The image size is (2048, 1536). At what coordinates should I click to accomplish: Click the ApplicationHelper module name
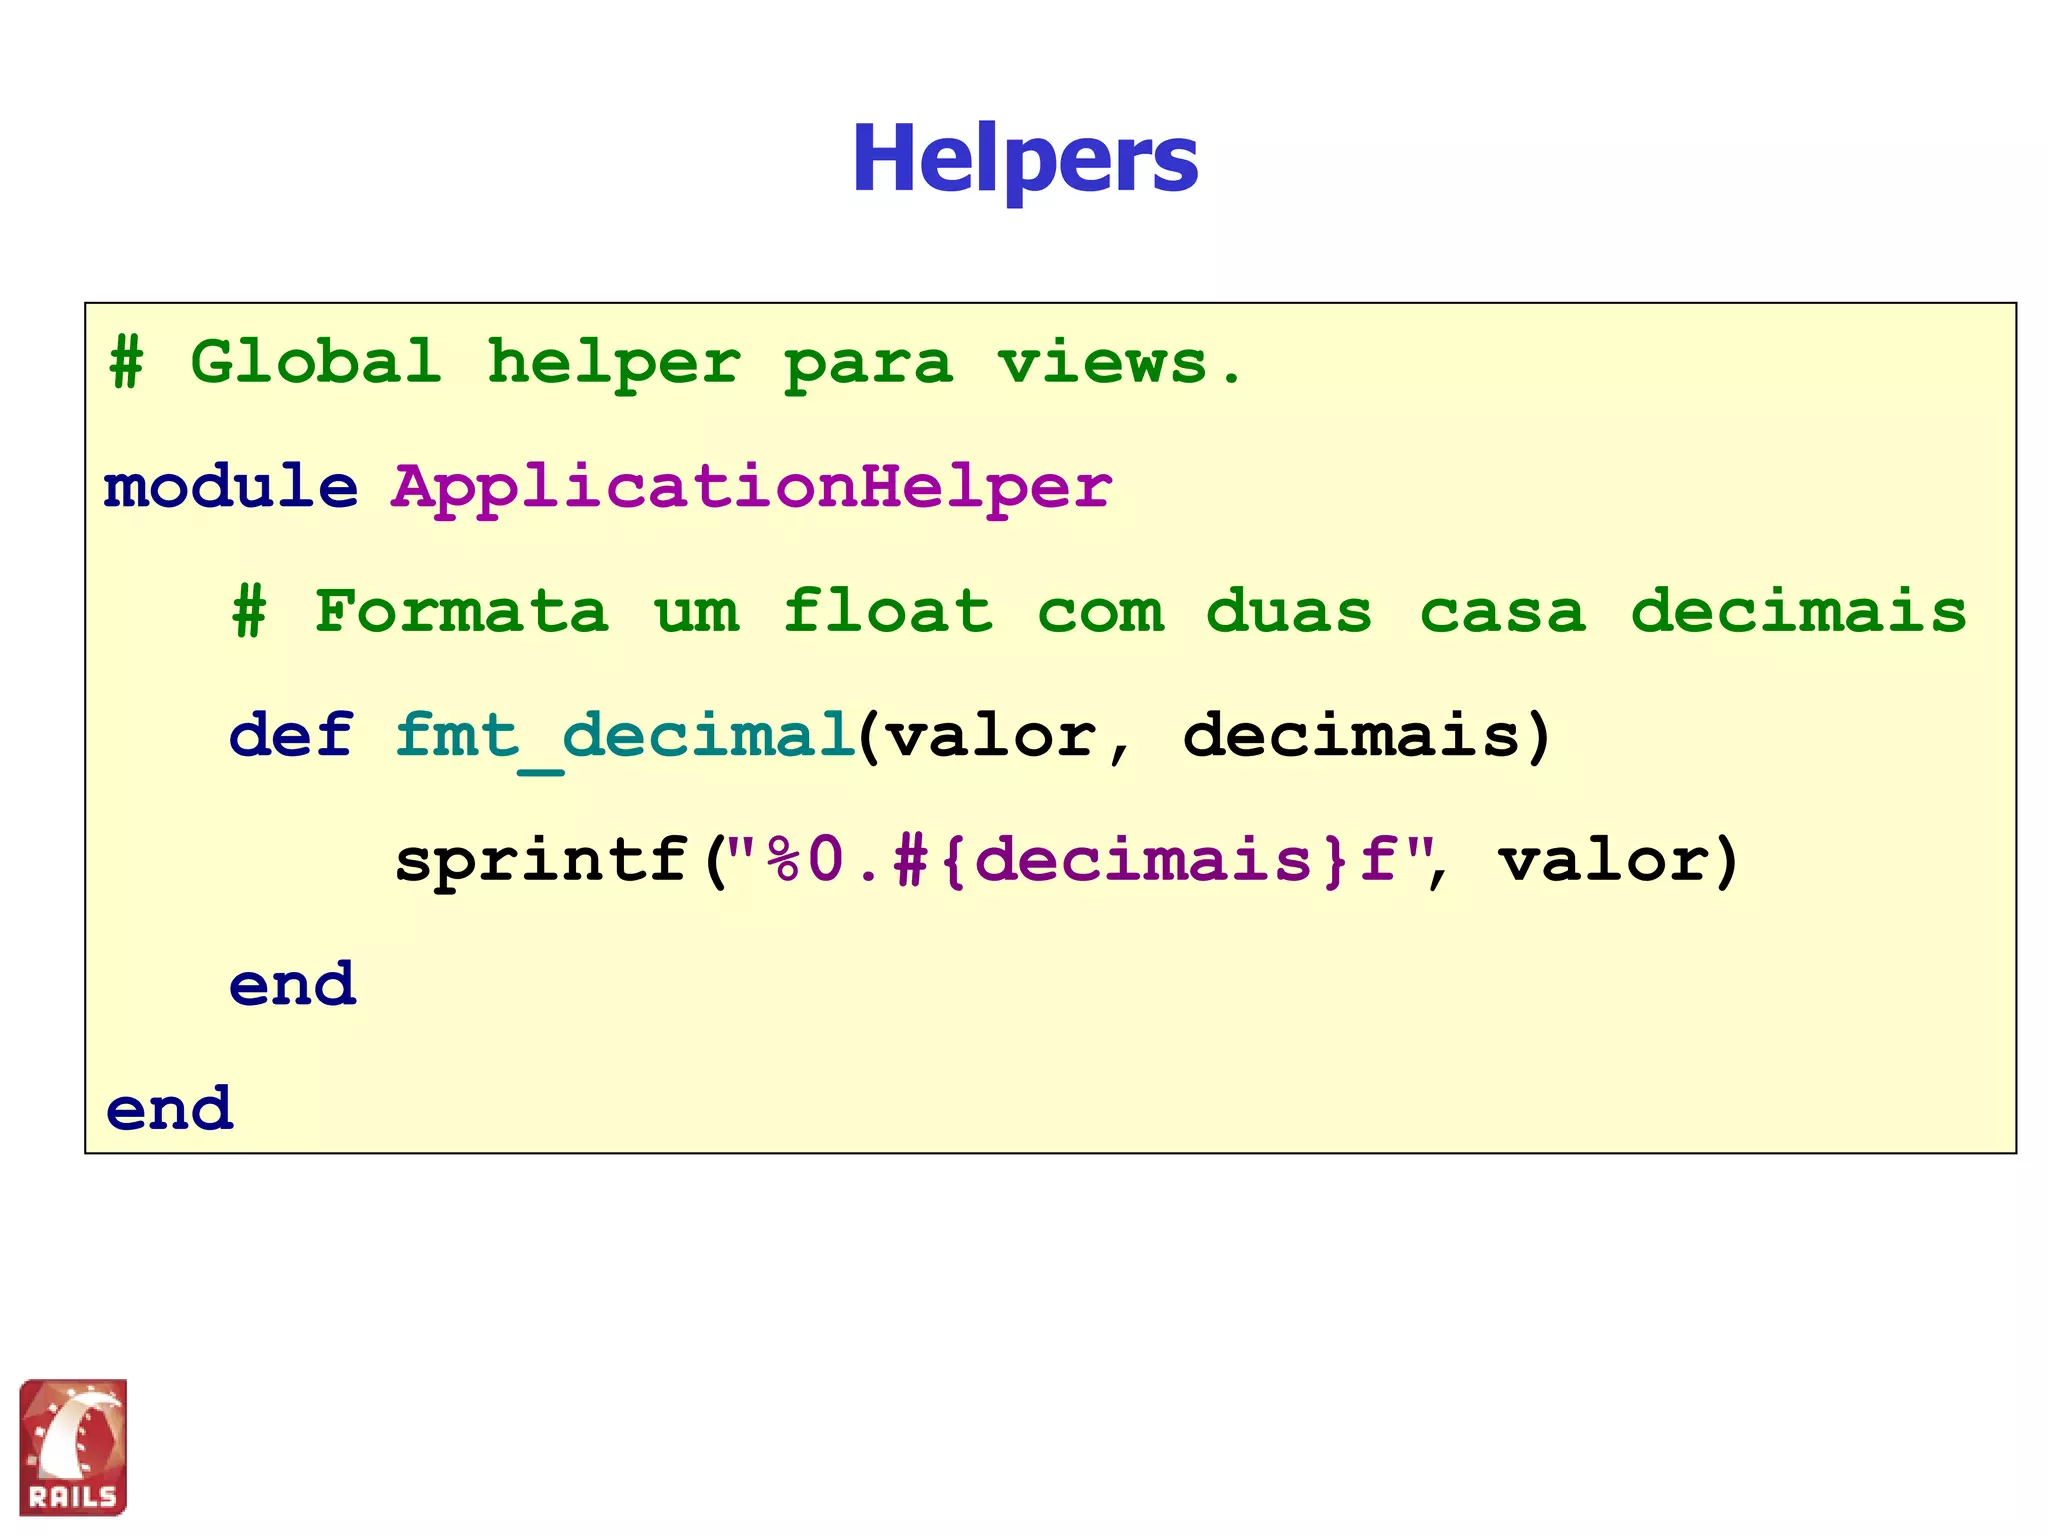(751, 490)
